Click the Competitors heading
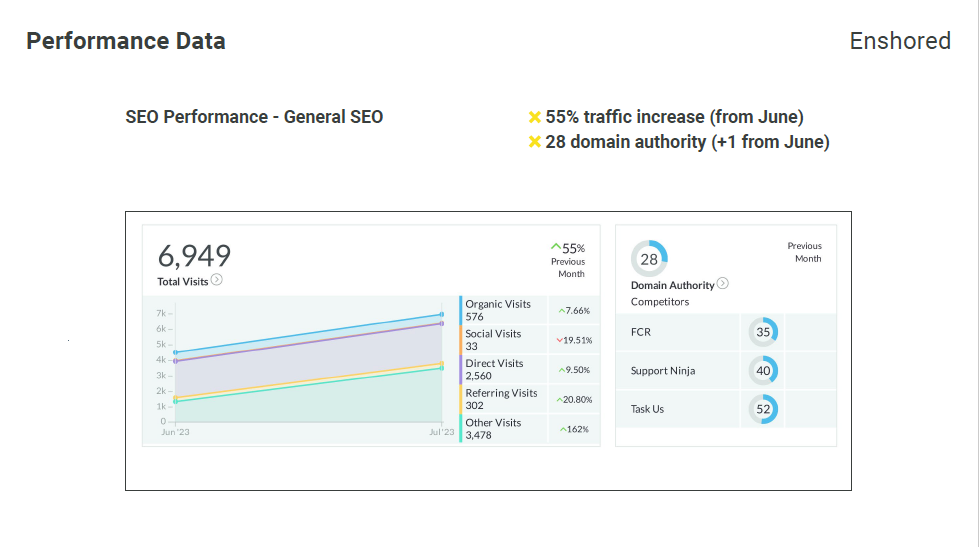This screenshot has height=547, width=979. tap(660, 302)
